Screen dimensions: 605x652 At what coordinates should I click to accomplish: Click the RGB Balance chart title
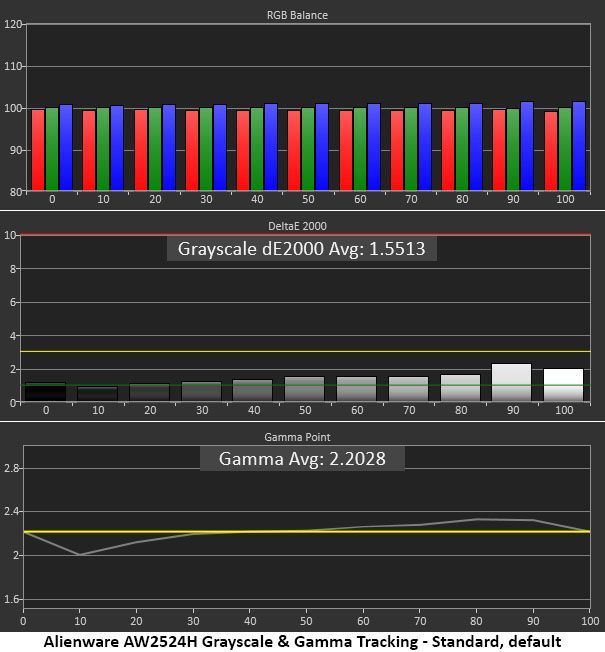[x=297, y=15]
